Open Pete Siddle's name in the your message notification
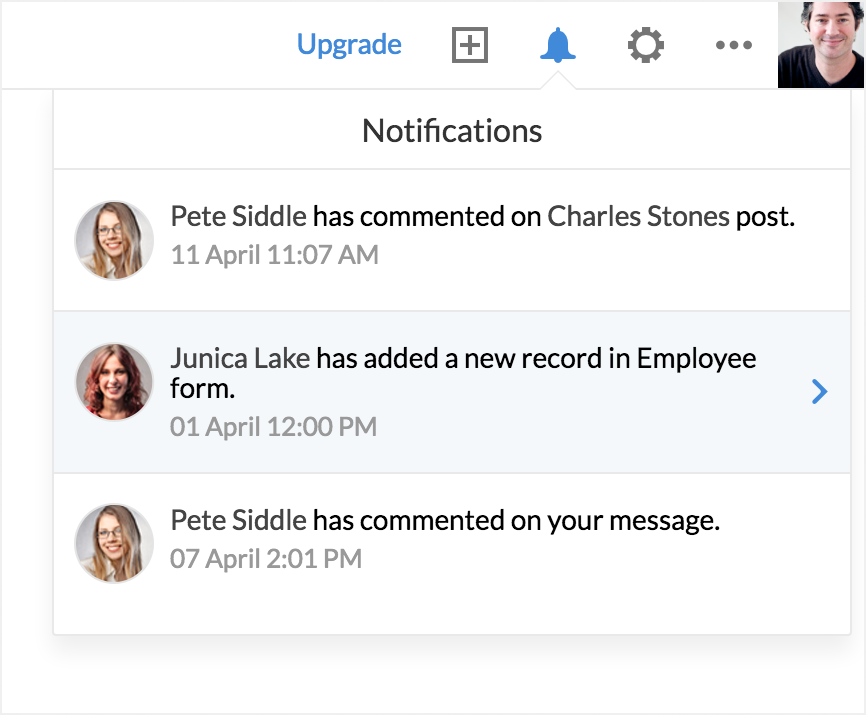Screen dimensions: 866x715 [x=238, y=520]
